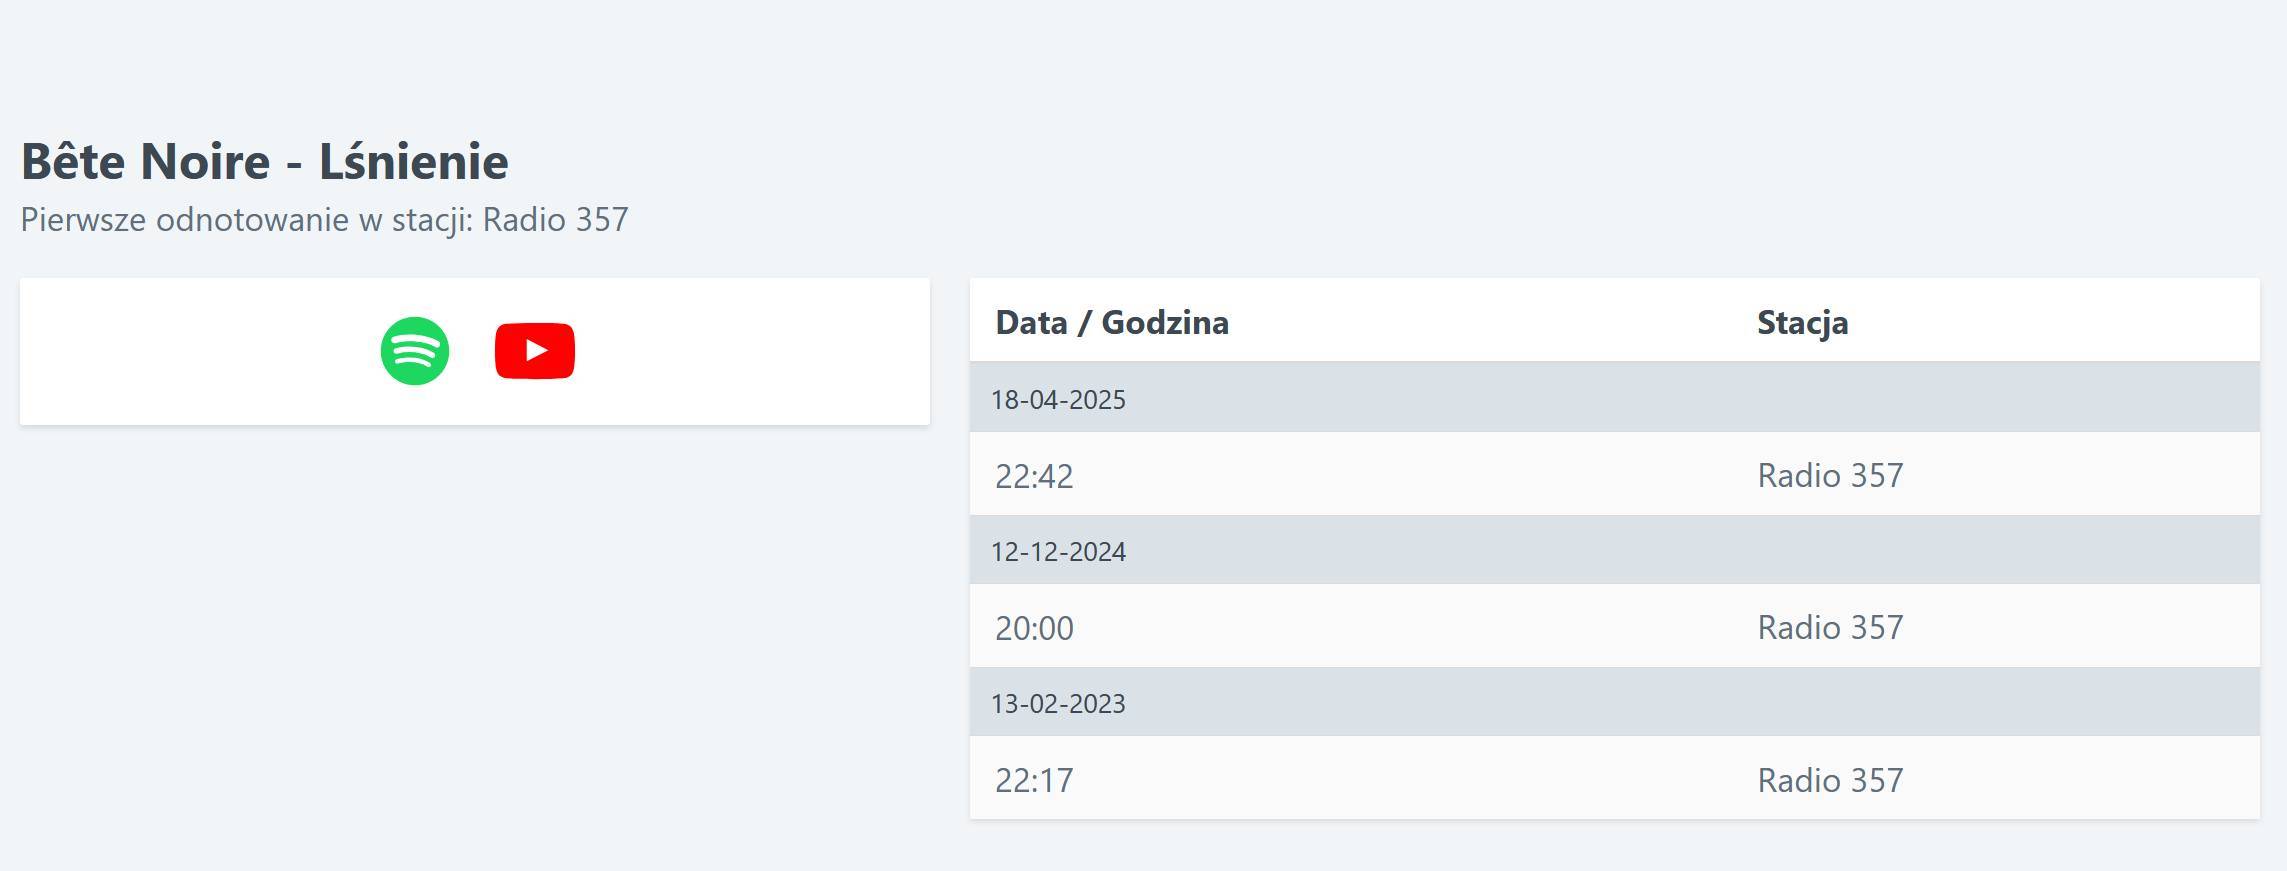Select the 13-02-2023 date row
This screenshot has width=2287, height=871.
point(1058,704)
